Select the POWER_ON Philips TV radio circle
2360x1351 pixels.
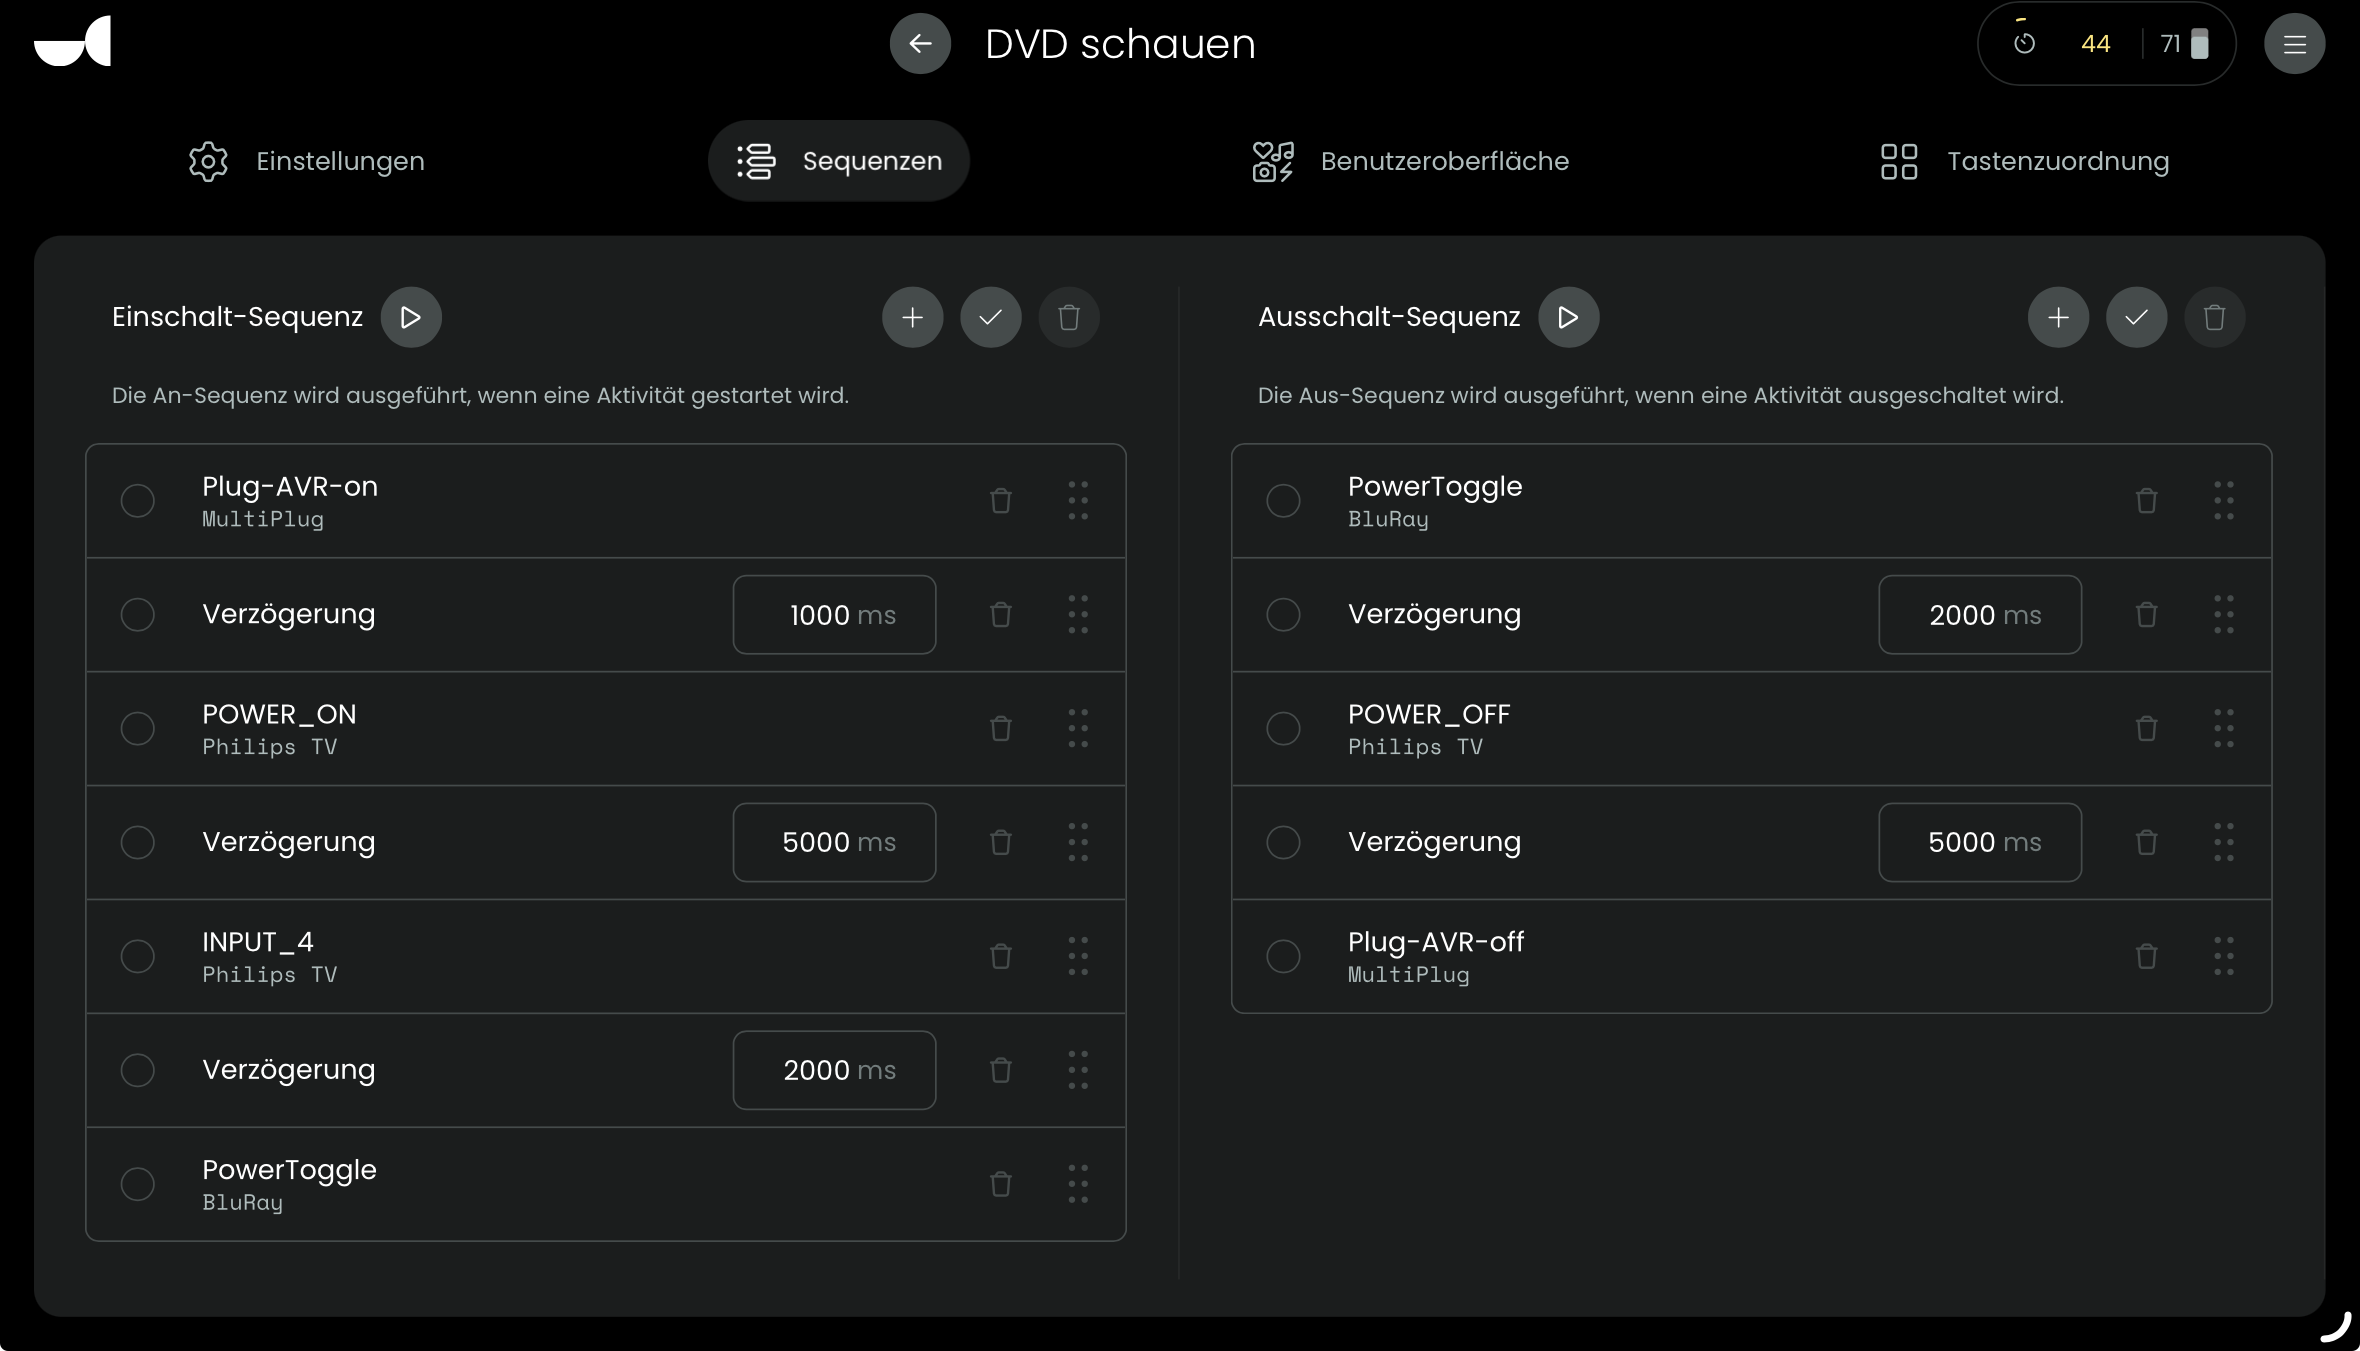pyautogui.click(x=137, y=728)
